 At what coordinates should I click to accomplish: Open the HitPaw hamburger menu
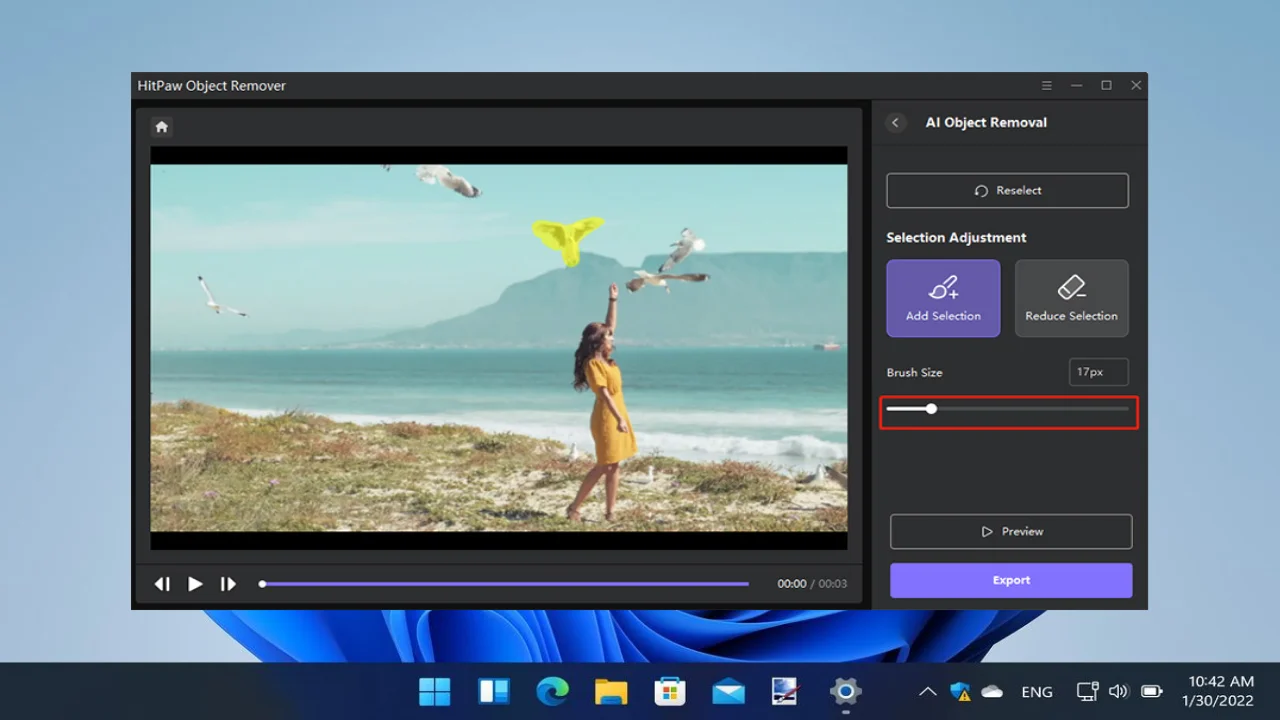point(1046,86)
